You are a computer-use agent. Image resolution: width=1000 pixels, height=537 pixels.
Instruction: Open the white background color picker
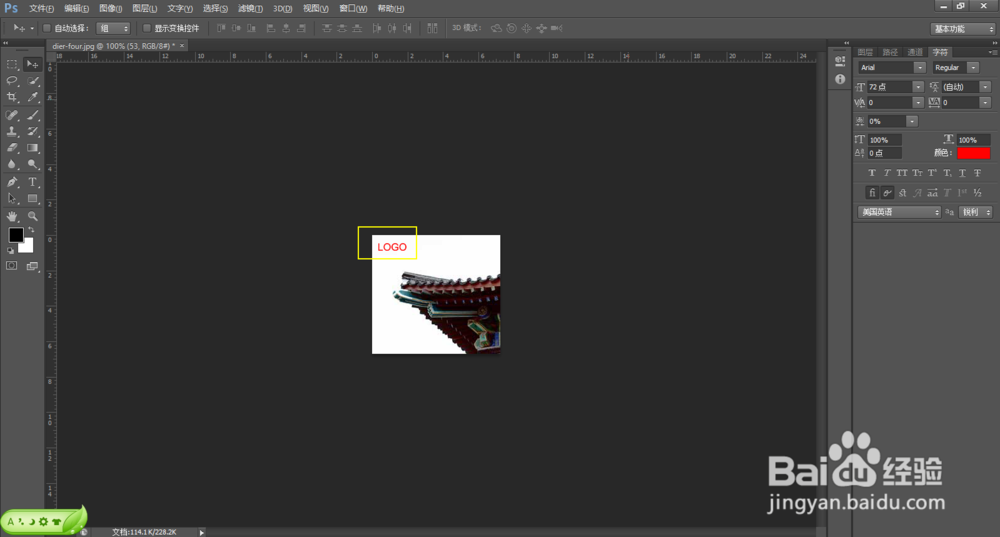(x=27, y=246)
